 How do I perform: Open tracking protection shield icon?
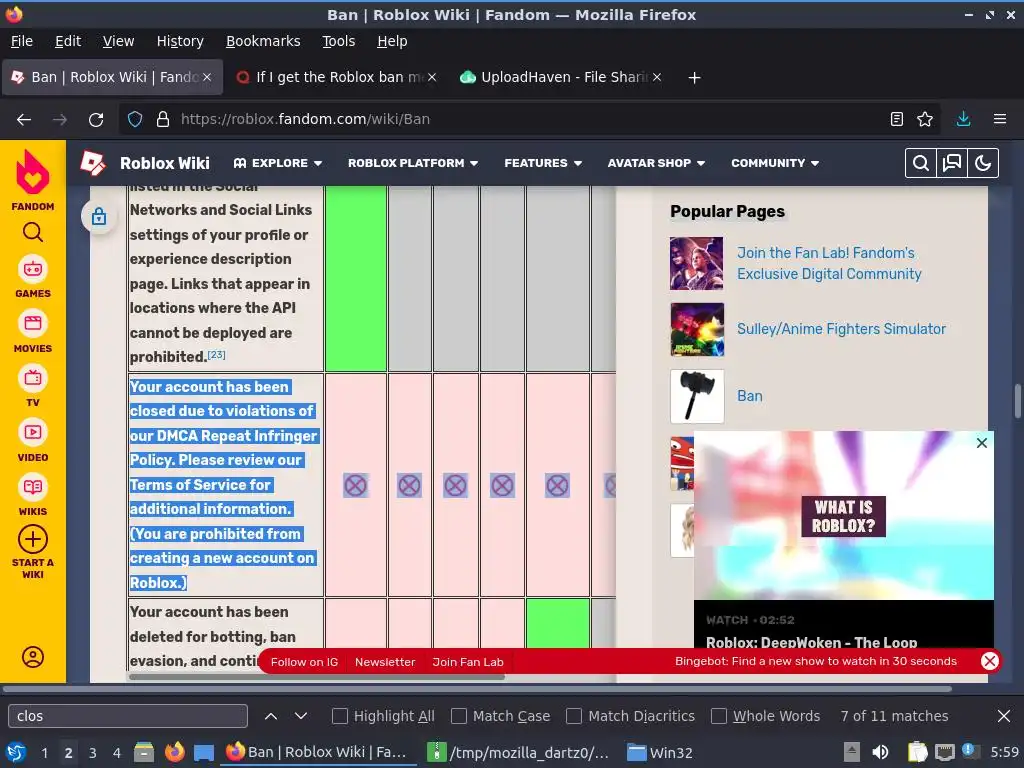pos(135,120)
